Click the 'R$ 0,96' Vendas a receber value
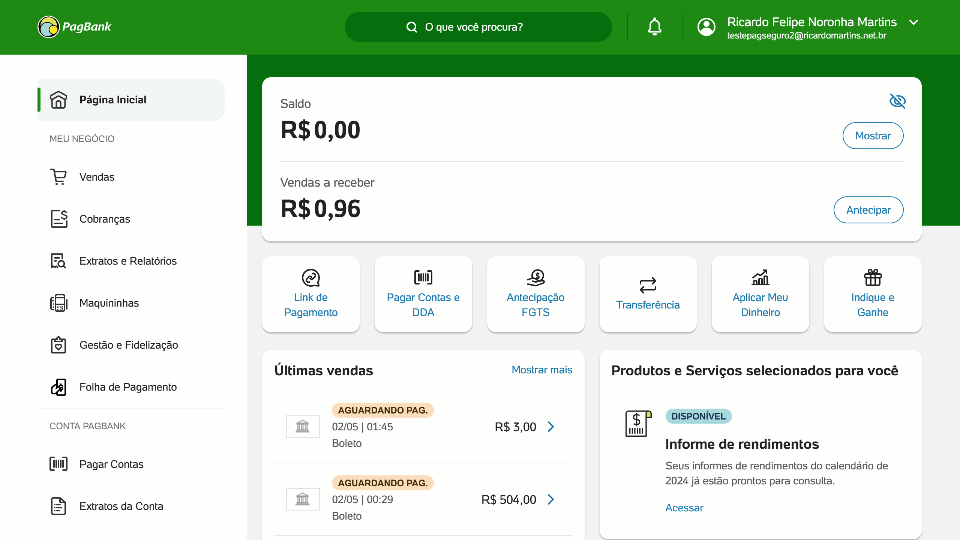Image resolution: width=960 pixels, height=540 pixels. click(x=320, y=209)
